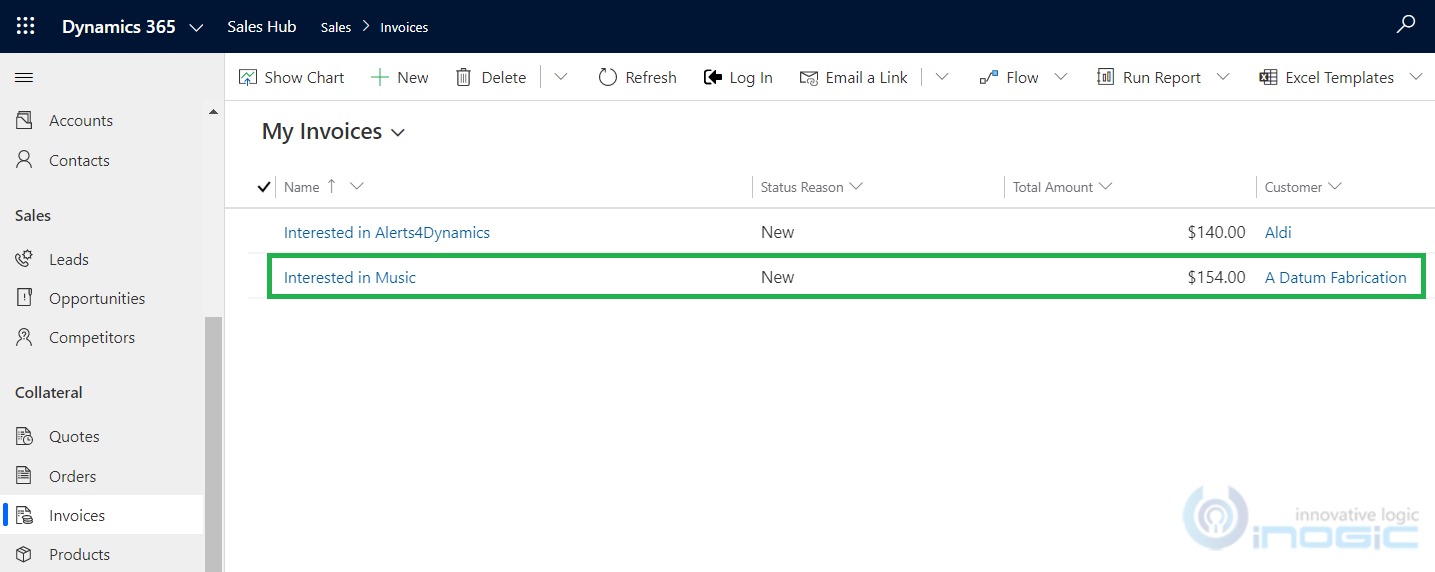Sort by the Name column header

click(x=301, y=187)
